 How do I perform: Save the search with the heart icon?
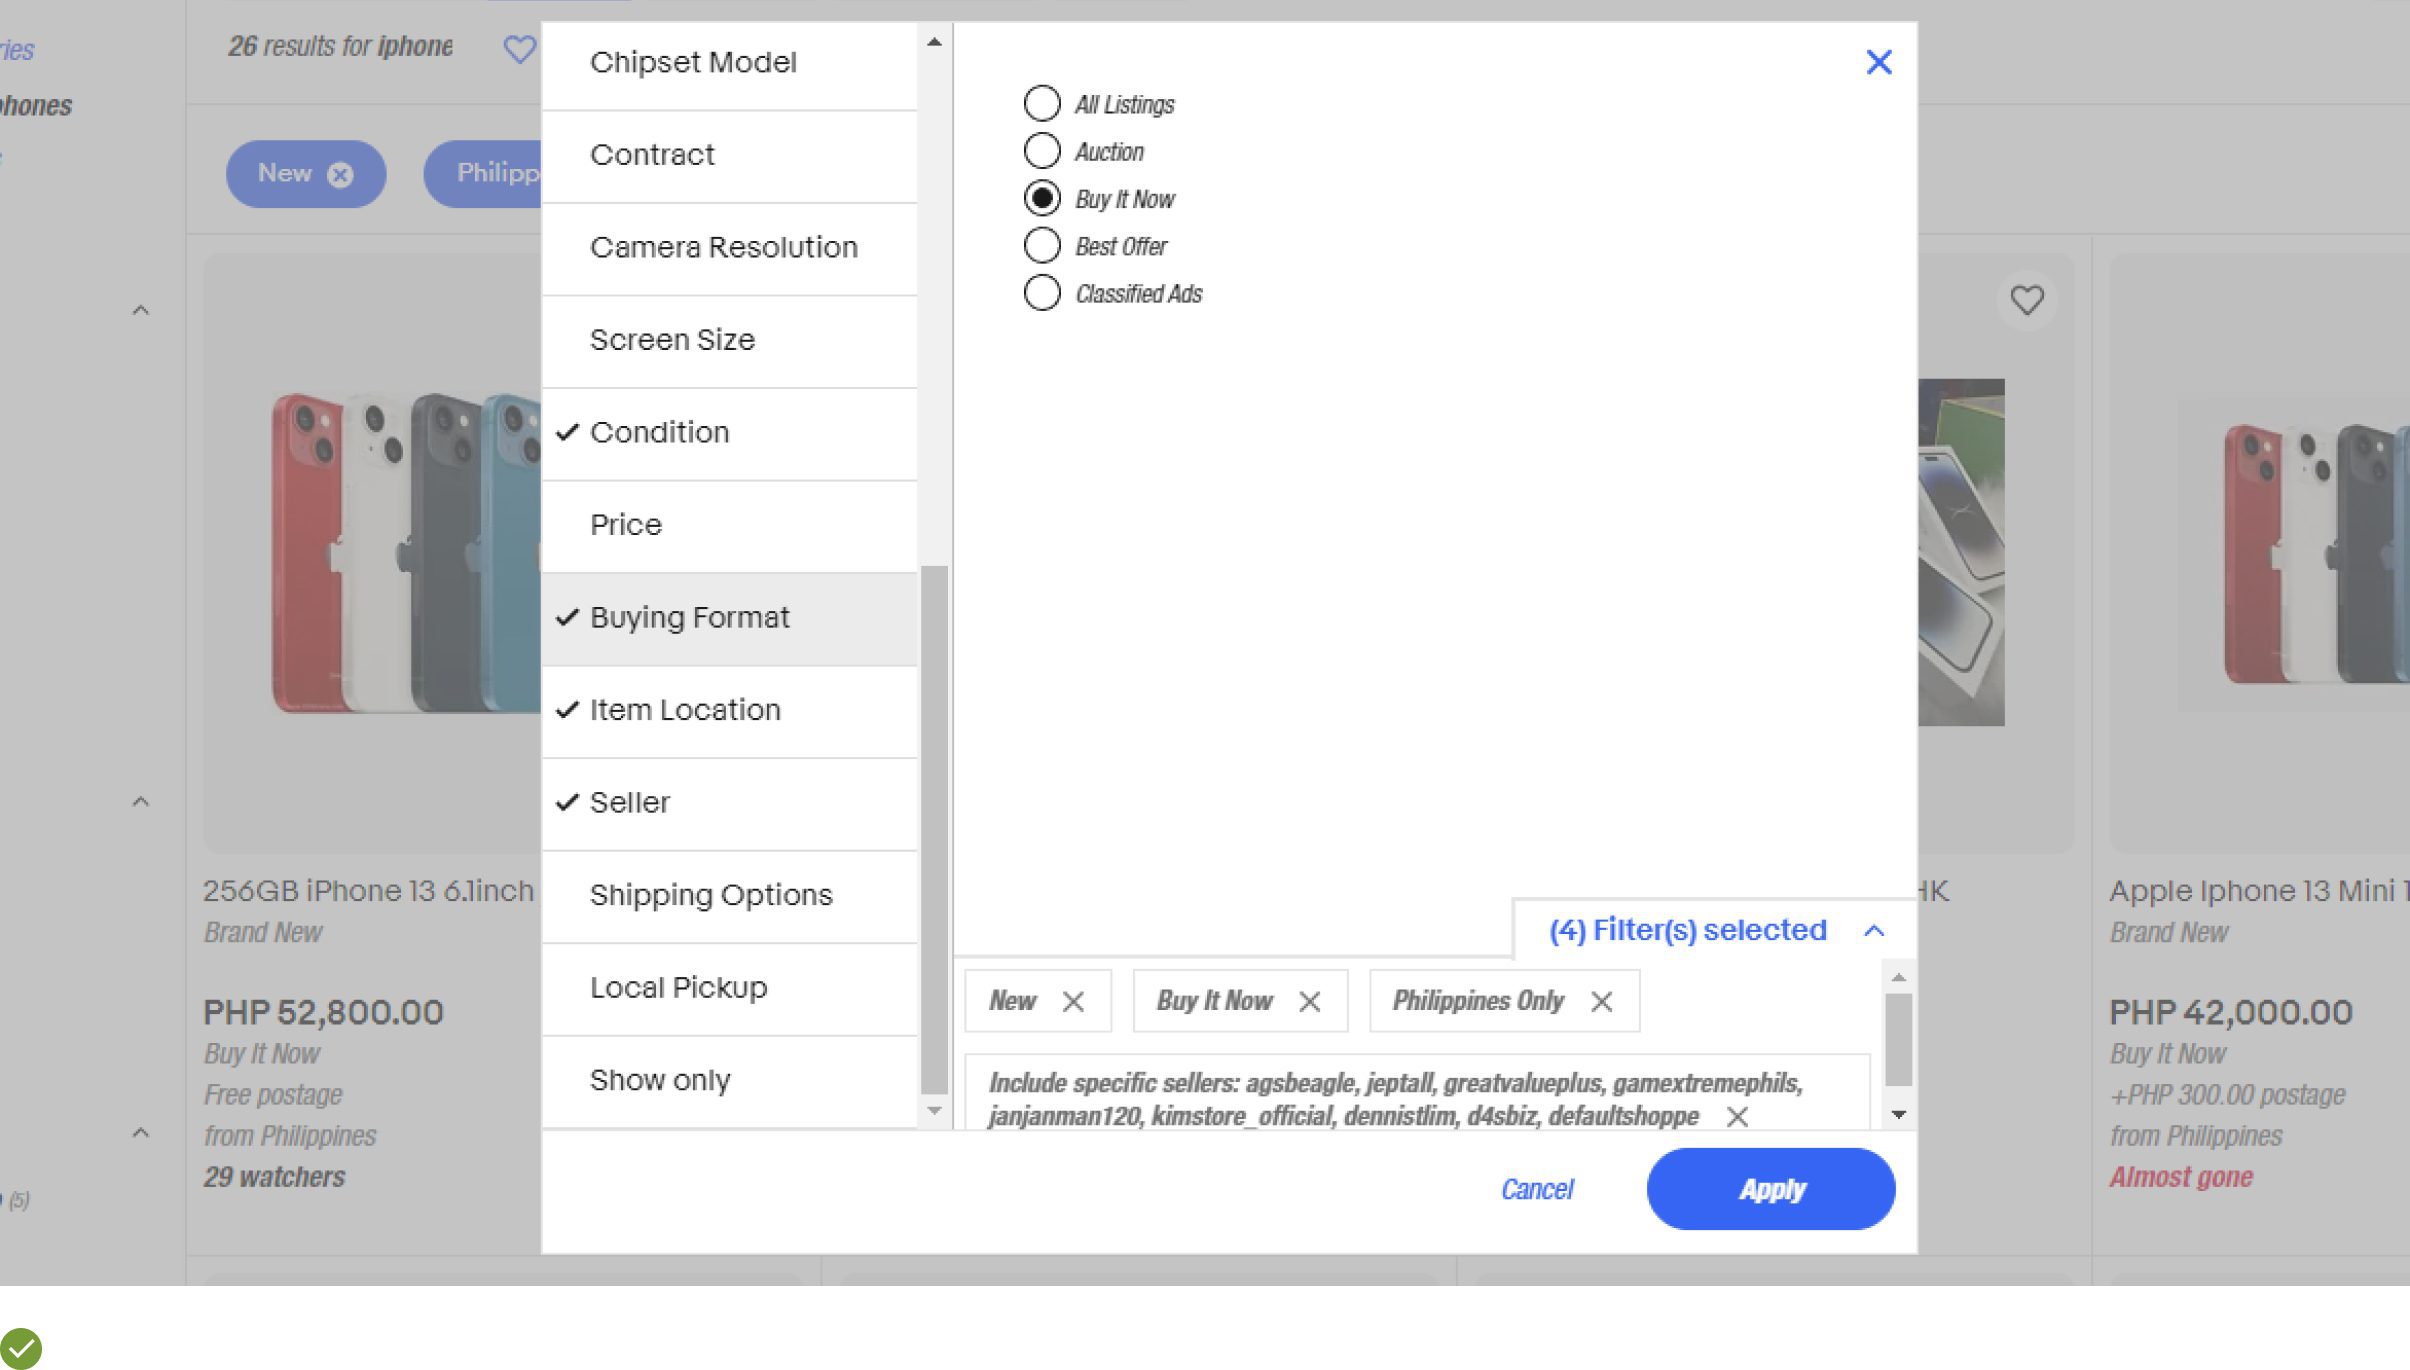pos(519,48)
